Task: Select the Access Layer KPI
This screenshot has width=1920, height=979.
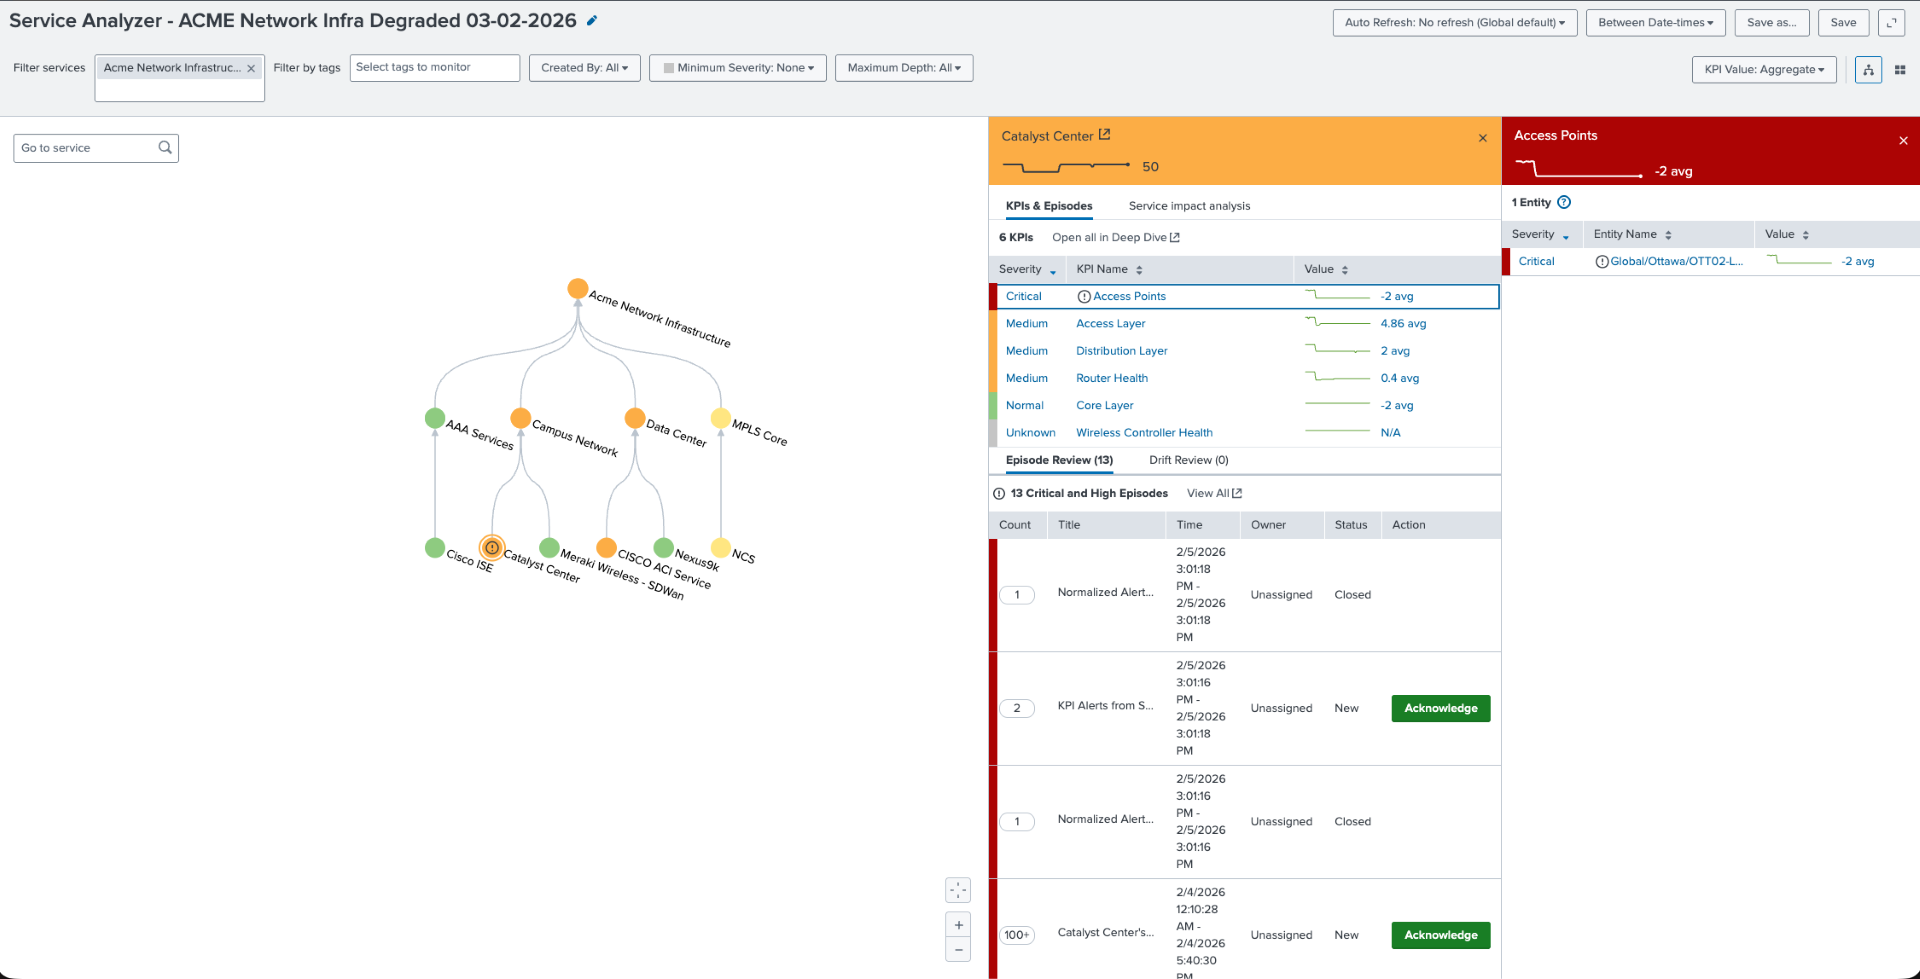Action: 1110,324
